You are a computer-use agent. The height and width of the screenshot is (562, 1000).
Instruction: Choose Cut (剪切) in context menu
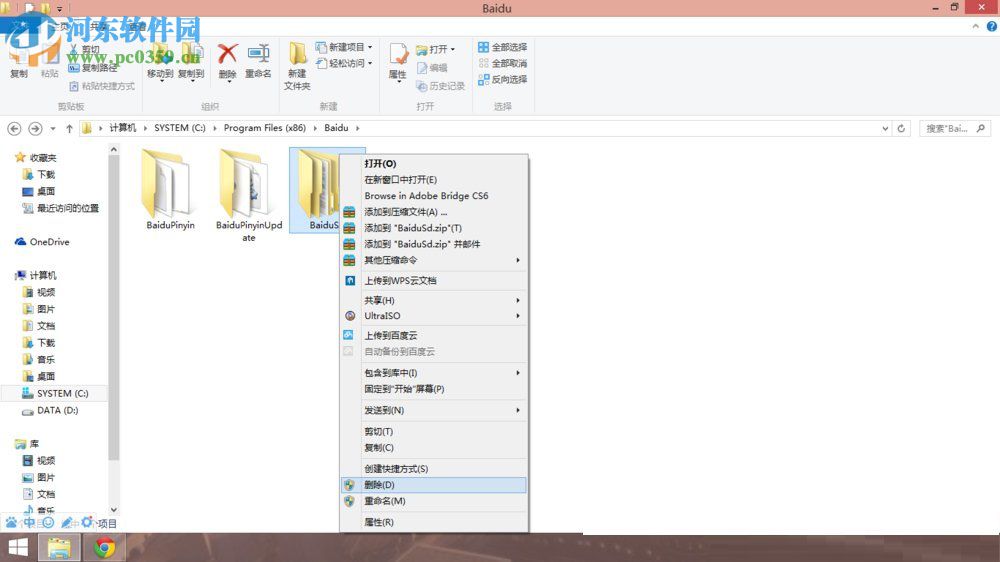(x=434, y=431)
